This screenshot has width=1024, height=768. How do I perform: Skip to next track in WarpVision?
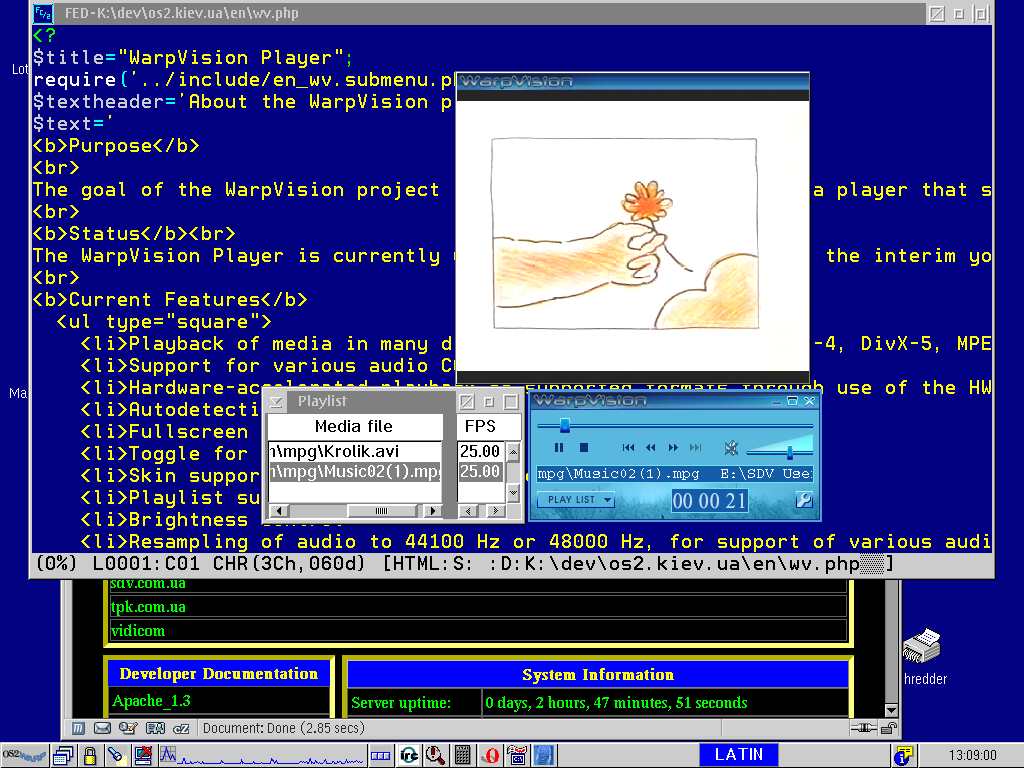click(x=696, y=447)
